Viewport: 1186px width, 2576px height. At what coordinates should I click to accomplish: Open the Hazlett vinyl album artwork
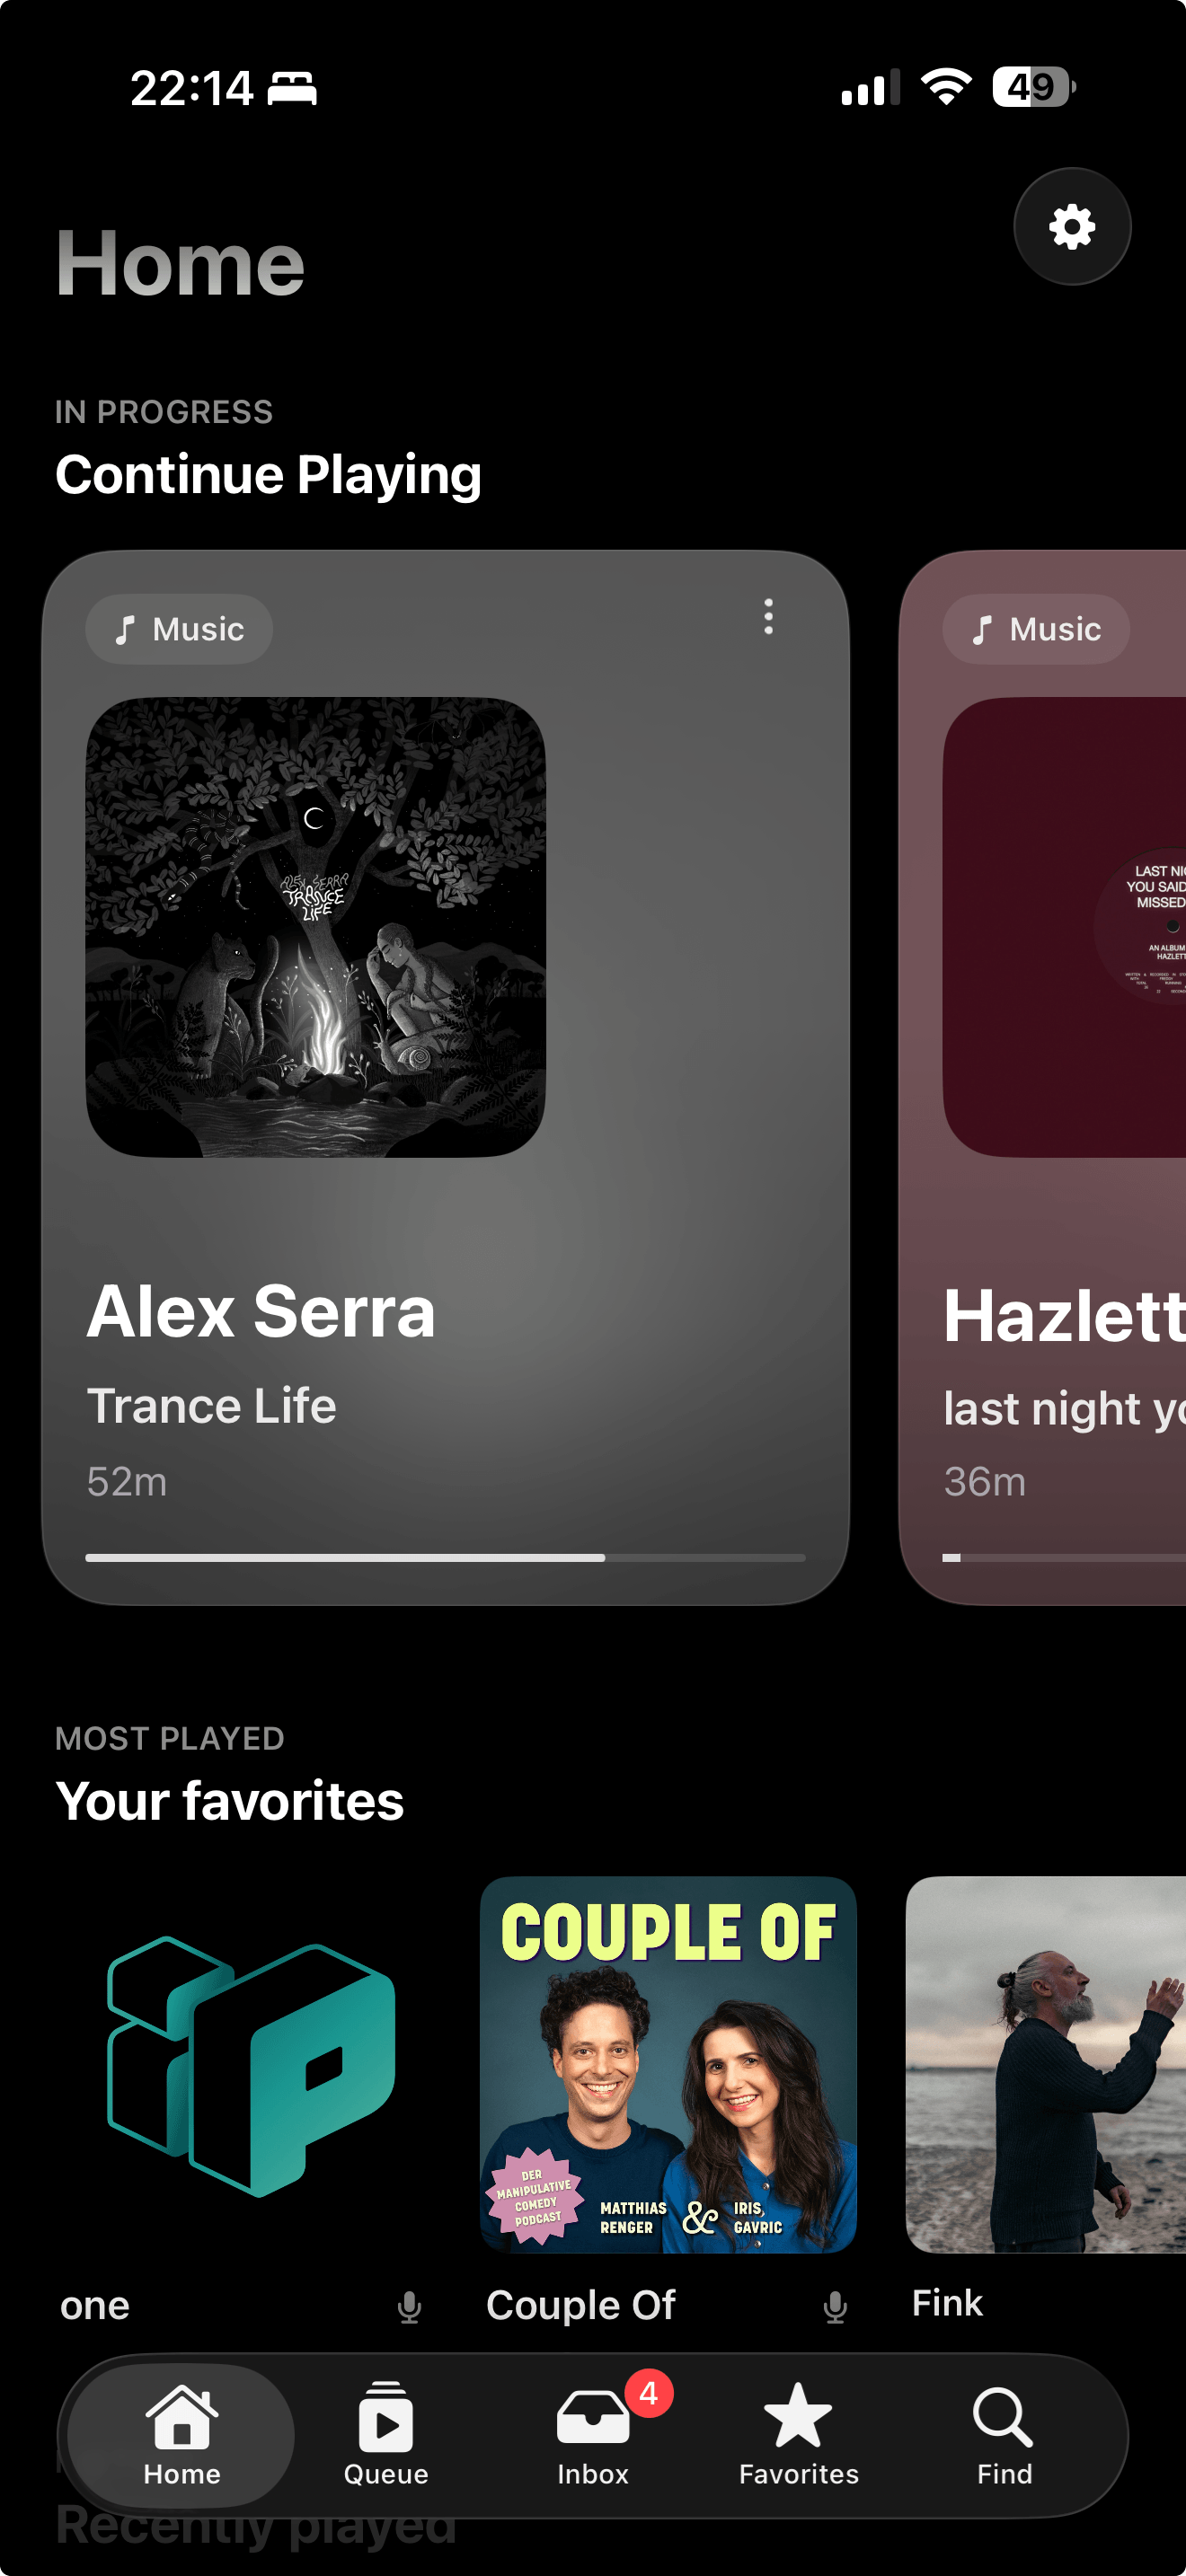[1064, 927]
